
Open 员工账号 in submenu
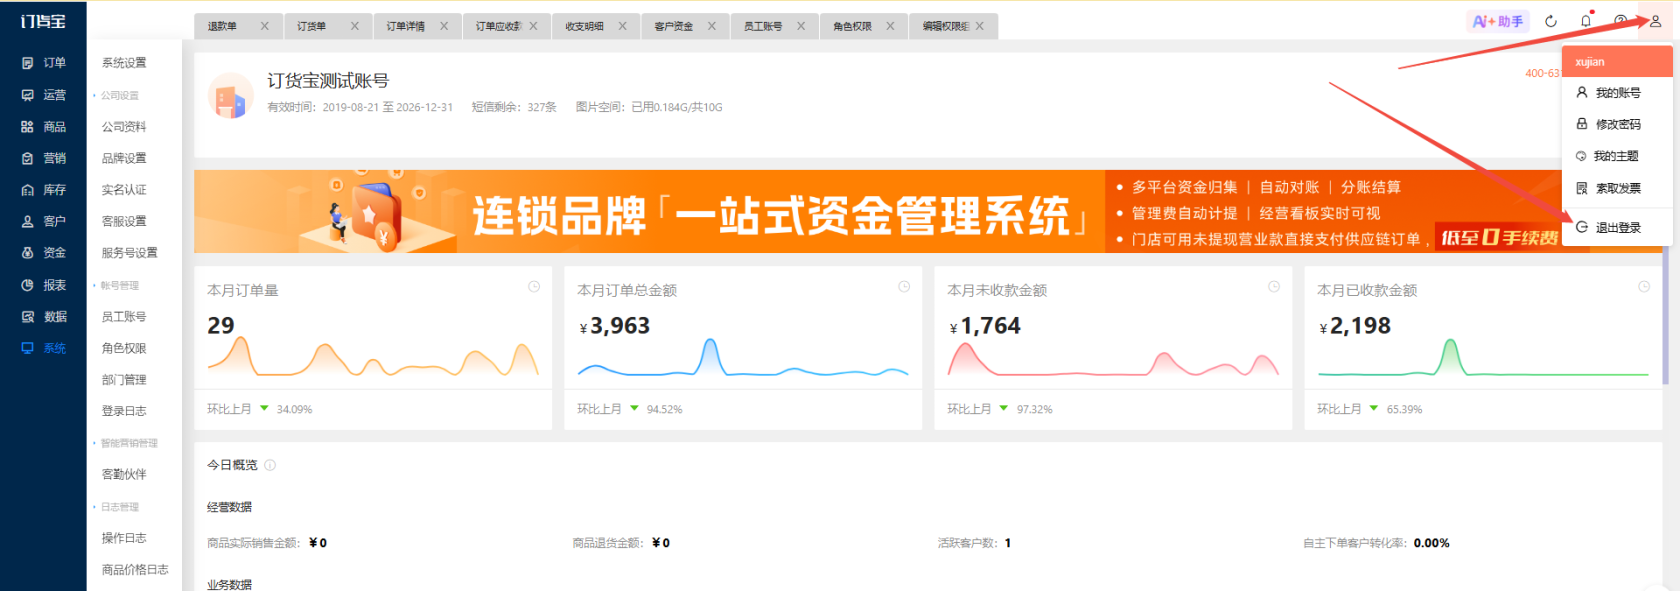[124, 317]
